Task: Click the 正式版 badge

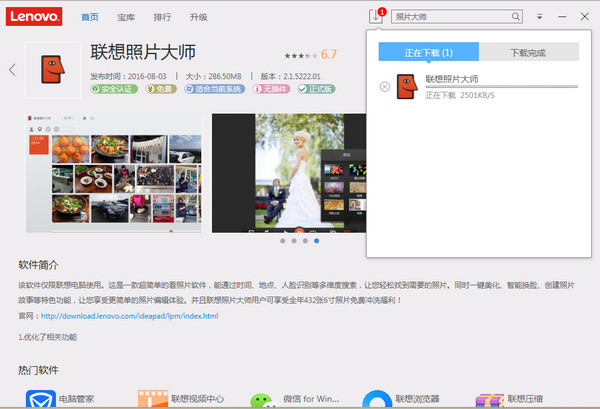Action: tap(316, 89)
